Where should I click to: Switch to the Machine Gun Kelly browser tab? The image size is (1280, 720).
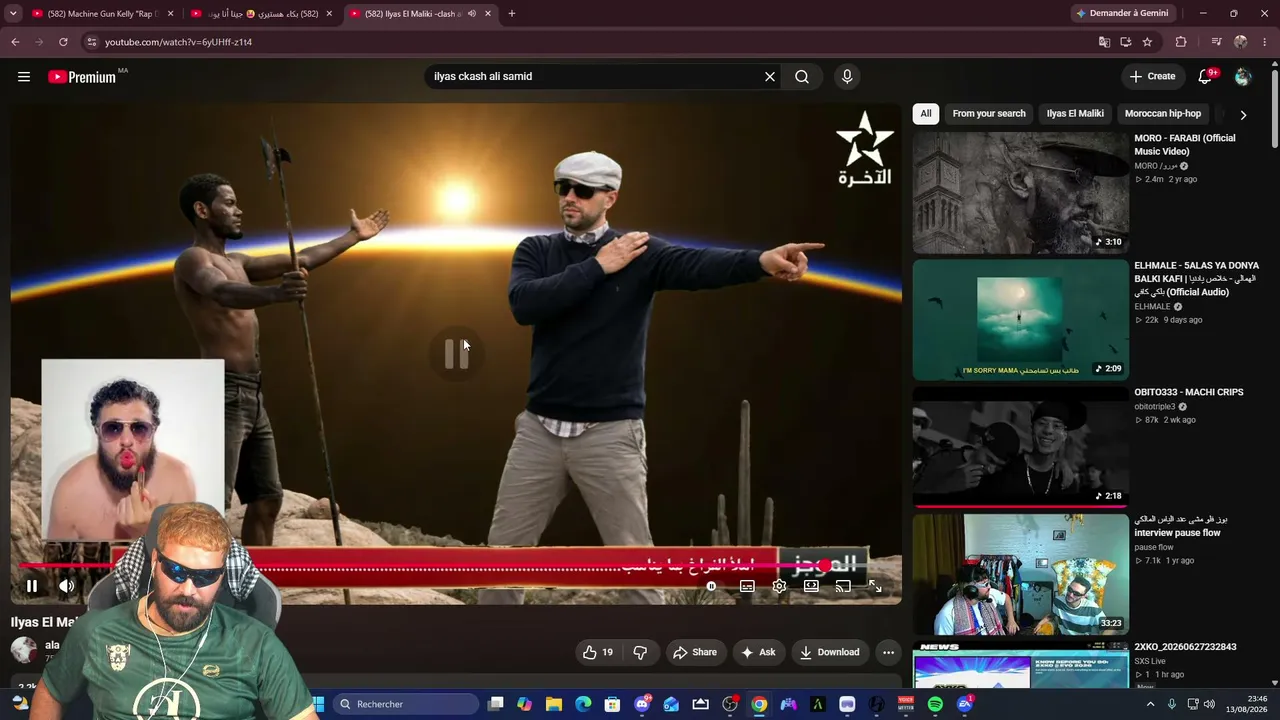(100, 14)
